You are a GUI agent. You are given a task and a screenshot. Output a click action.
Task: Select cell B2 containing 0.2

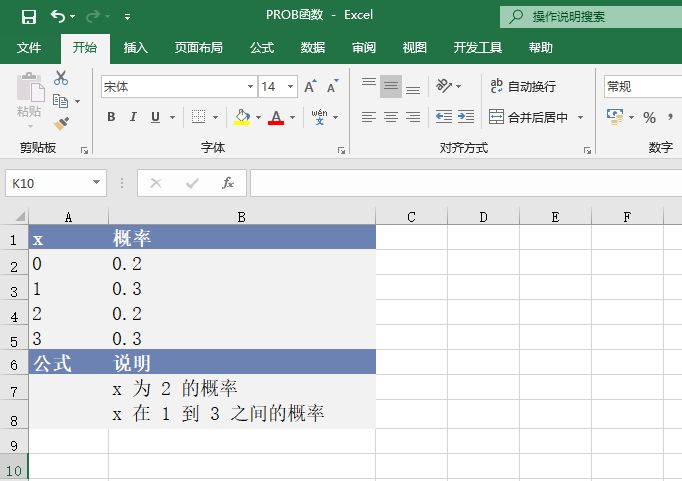tap(241, 264)
